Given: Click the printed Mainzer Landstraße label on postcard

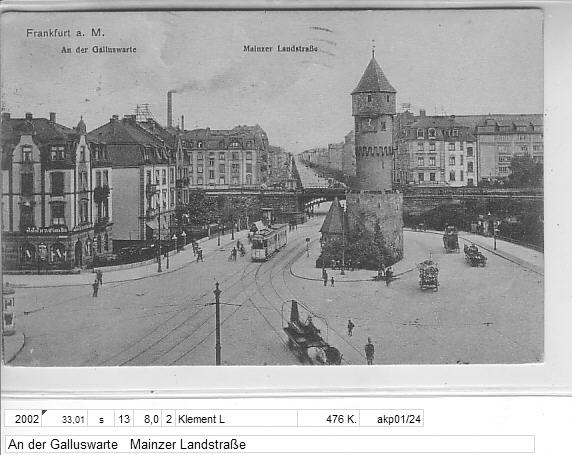Looking at the screenshot, I should click(280, 49).
